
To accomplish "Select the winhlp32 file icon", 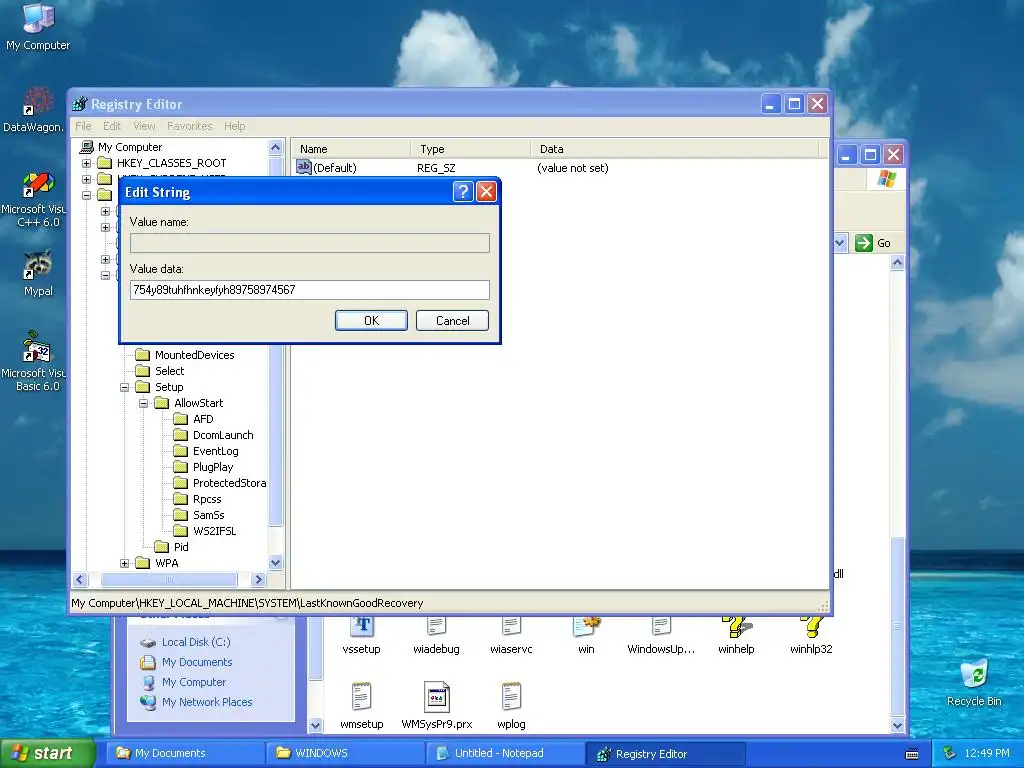I will tap(811, 626).
